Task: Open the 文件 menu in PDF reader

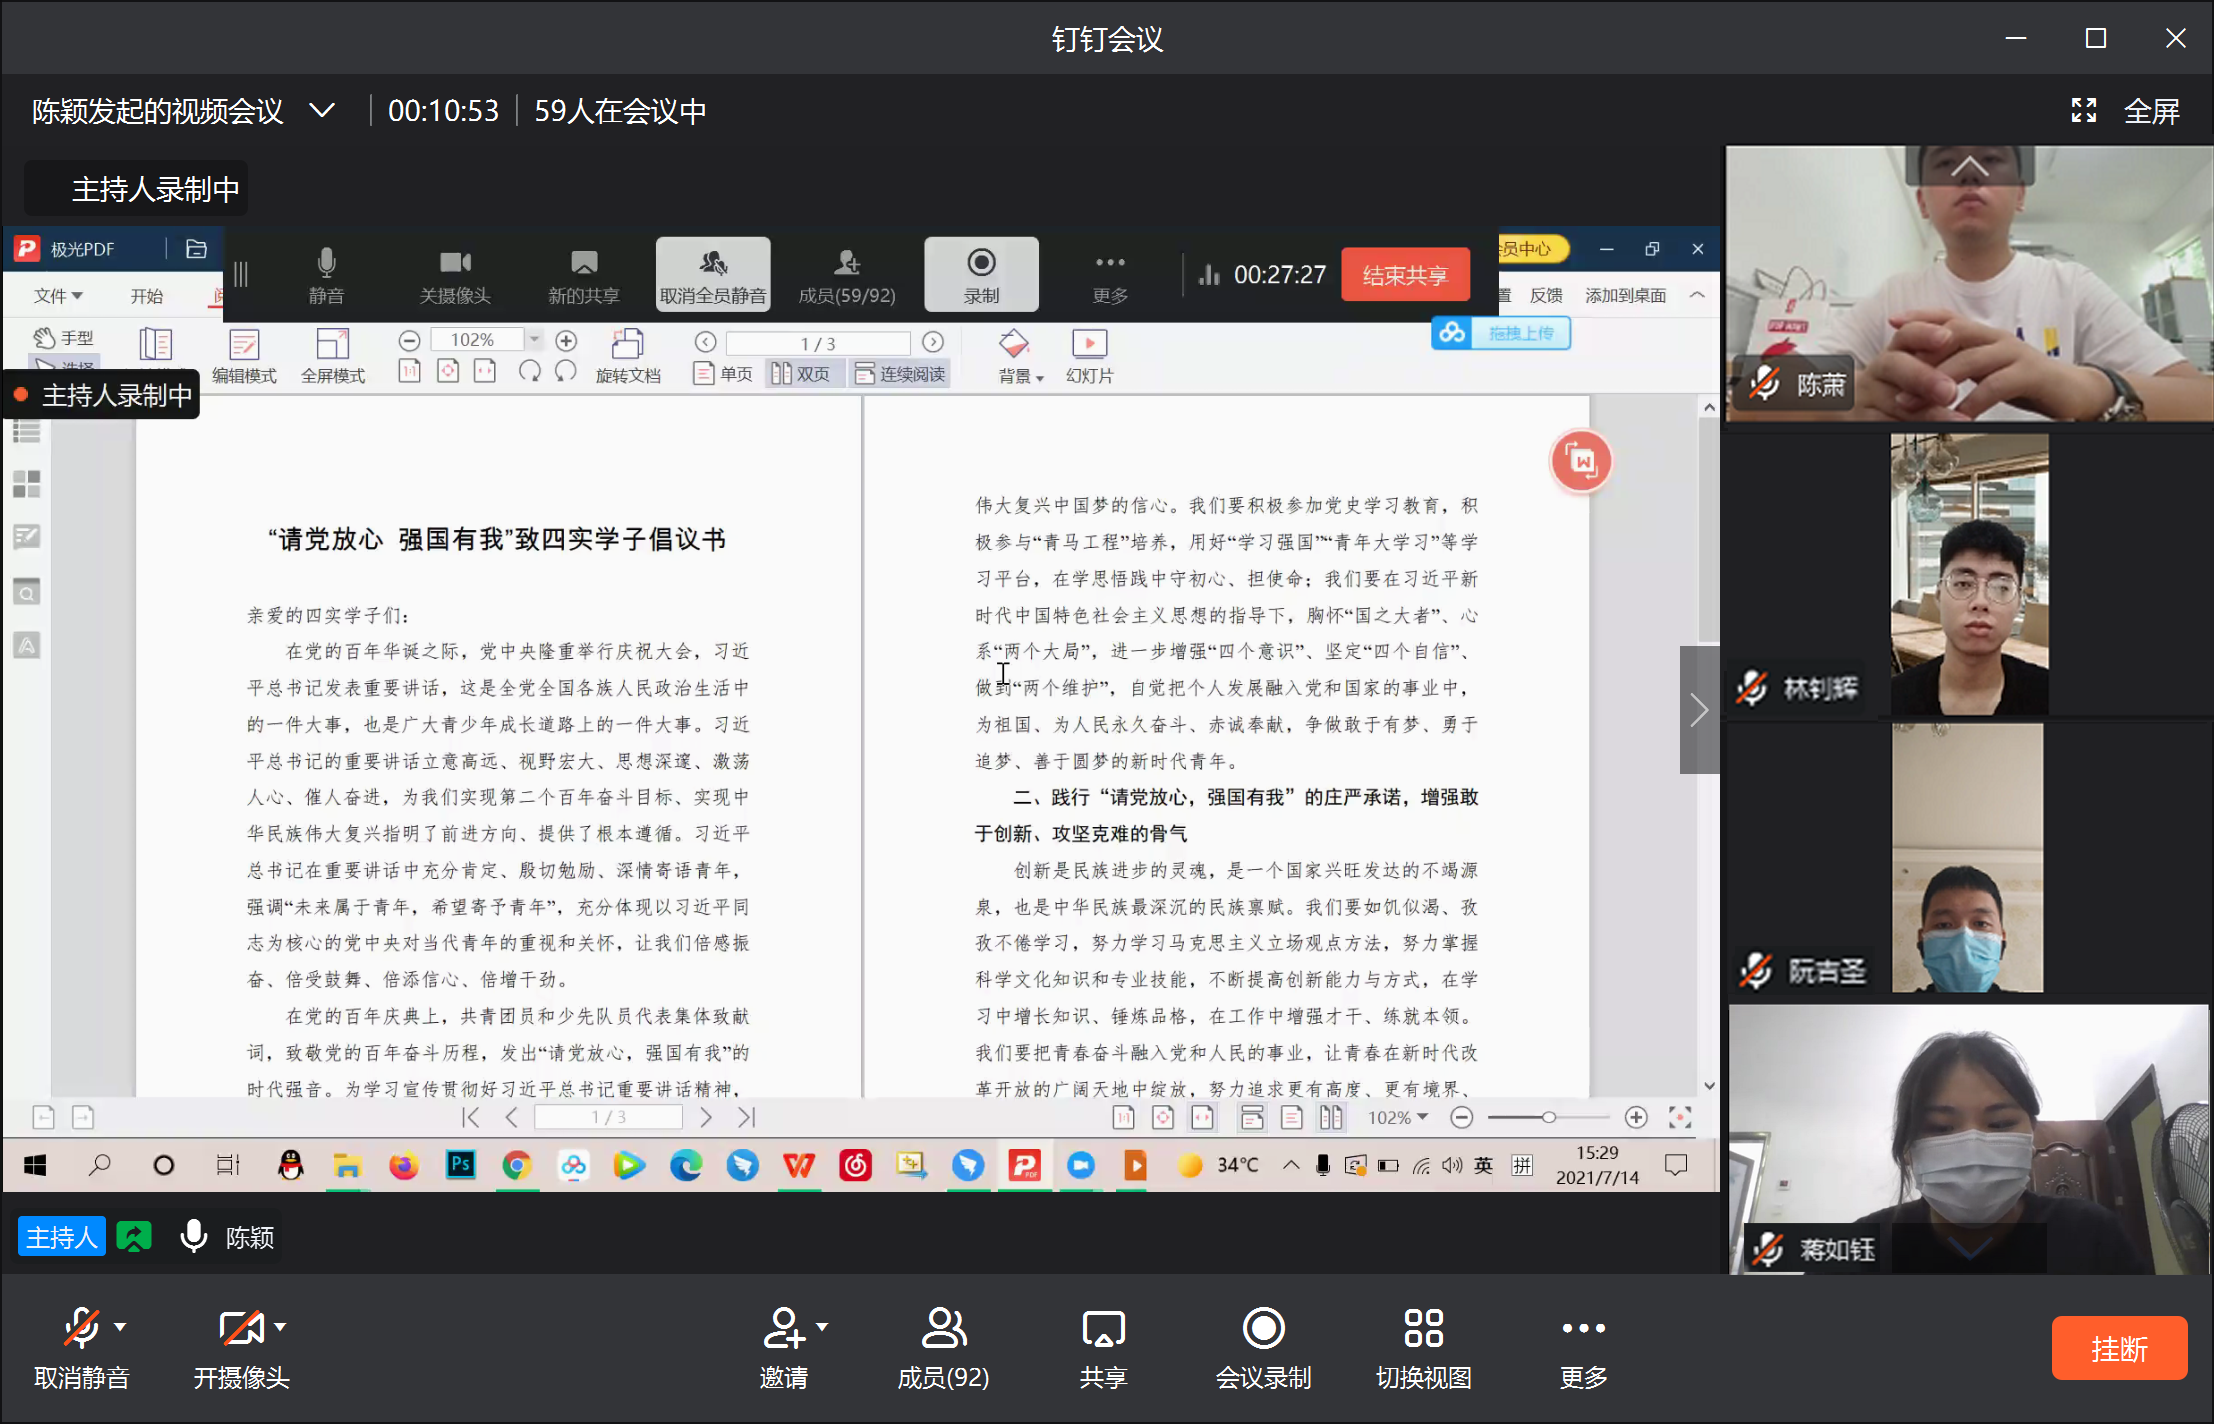Action: pos(57,296)
